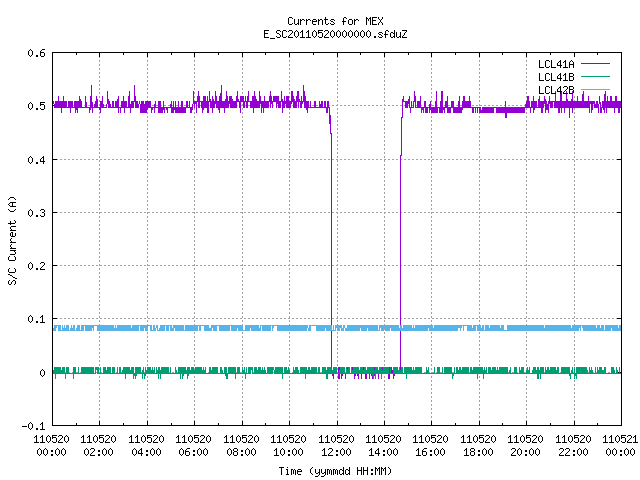Viewport: 640px width, 480px height.
Task: Click the 12:00 time tick label
Action: pyautogui.click(x=337, y=452)
